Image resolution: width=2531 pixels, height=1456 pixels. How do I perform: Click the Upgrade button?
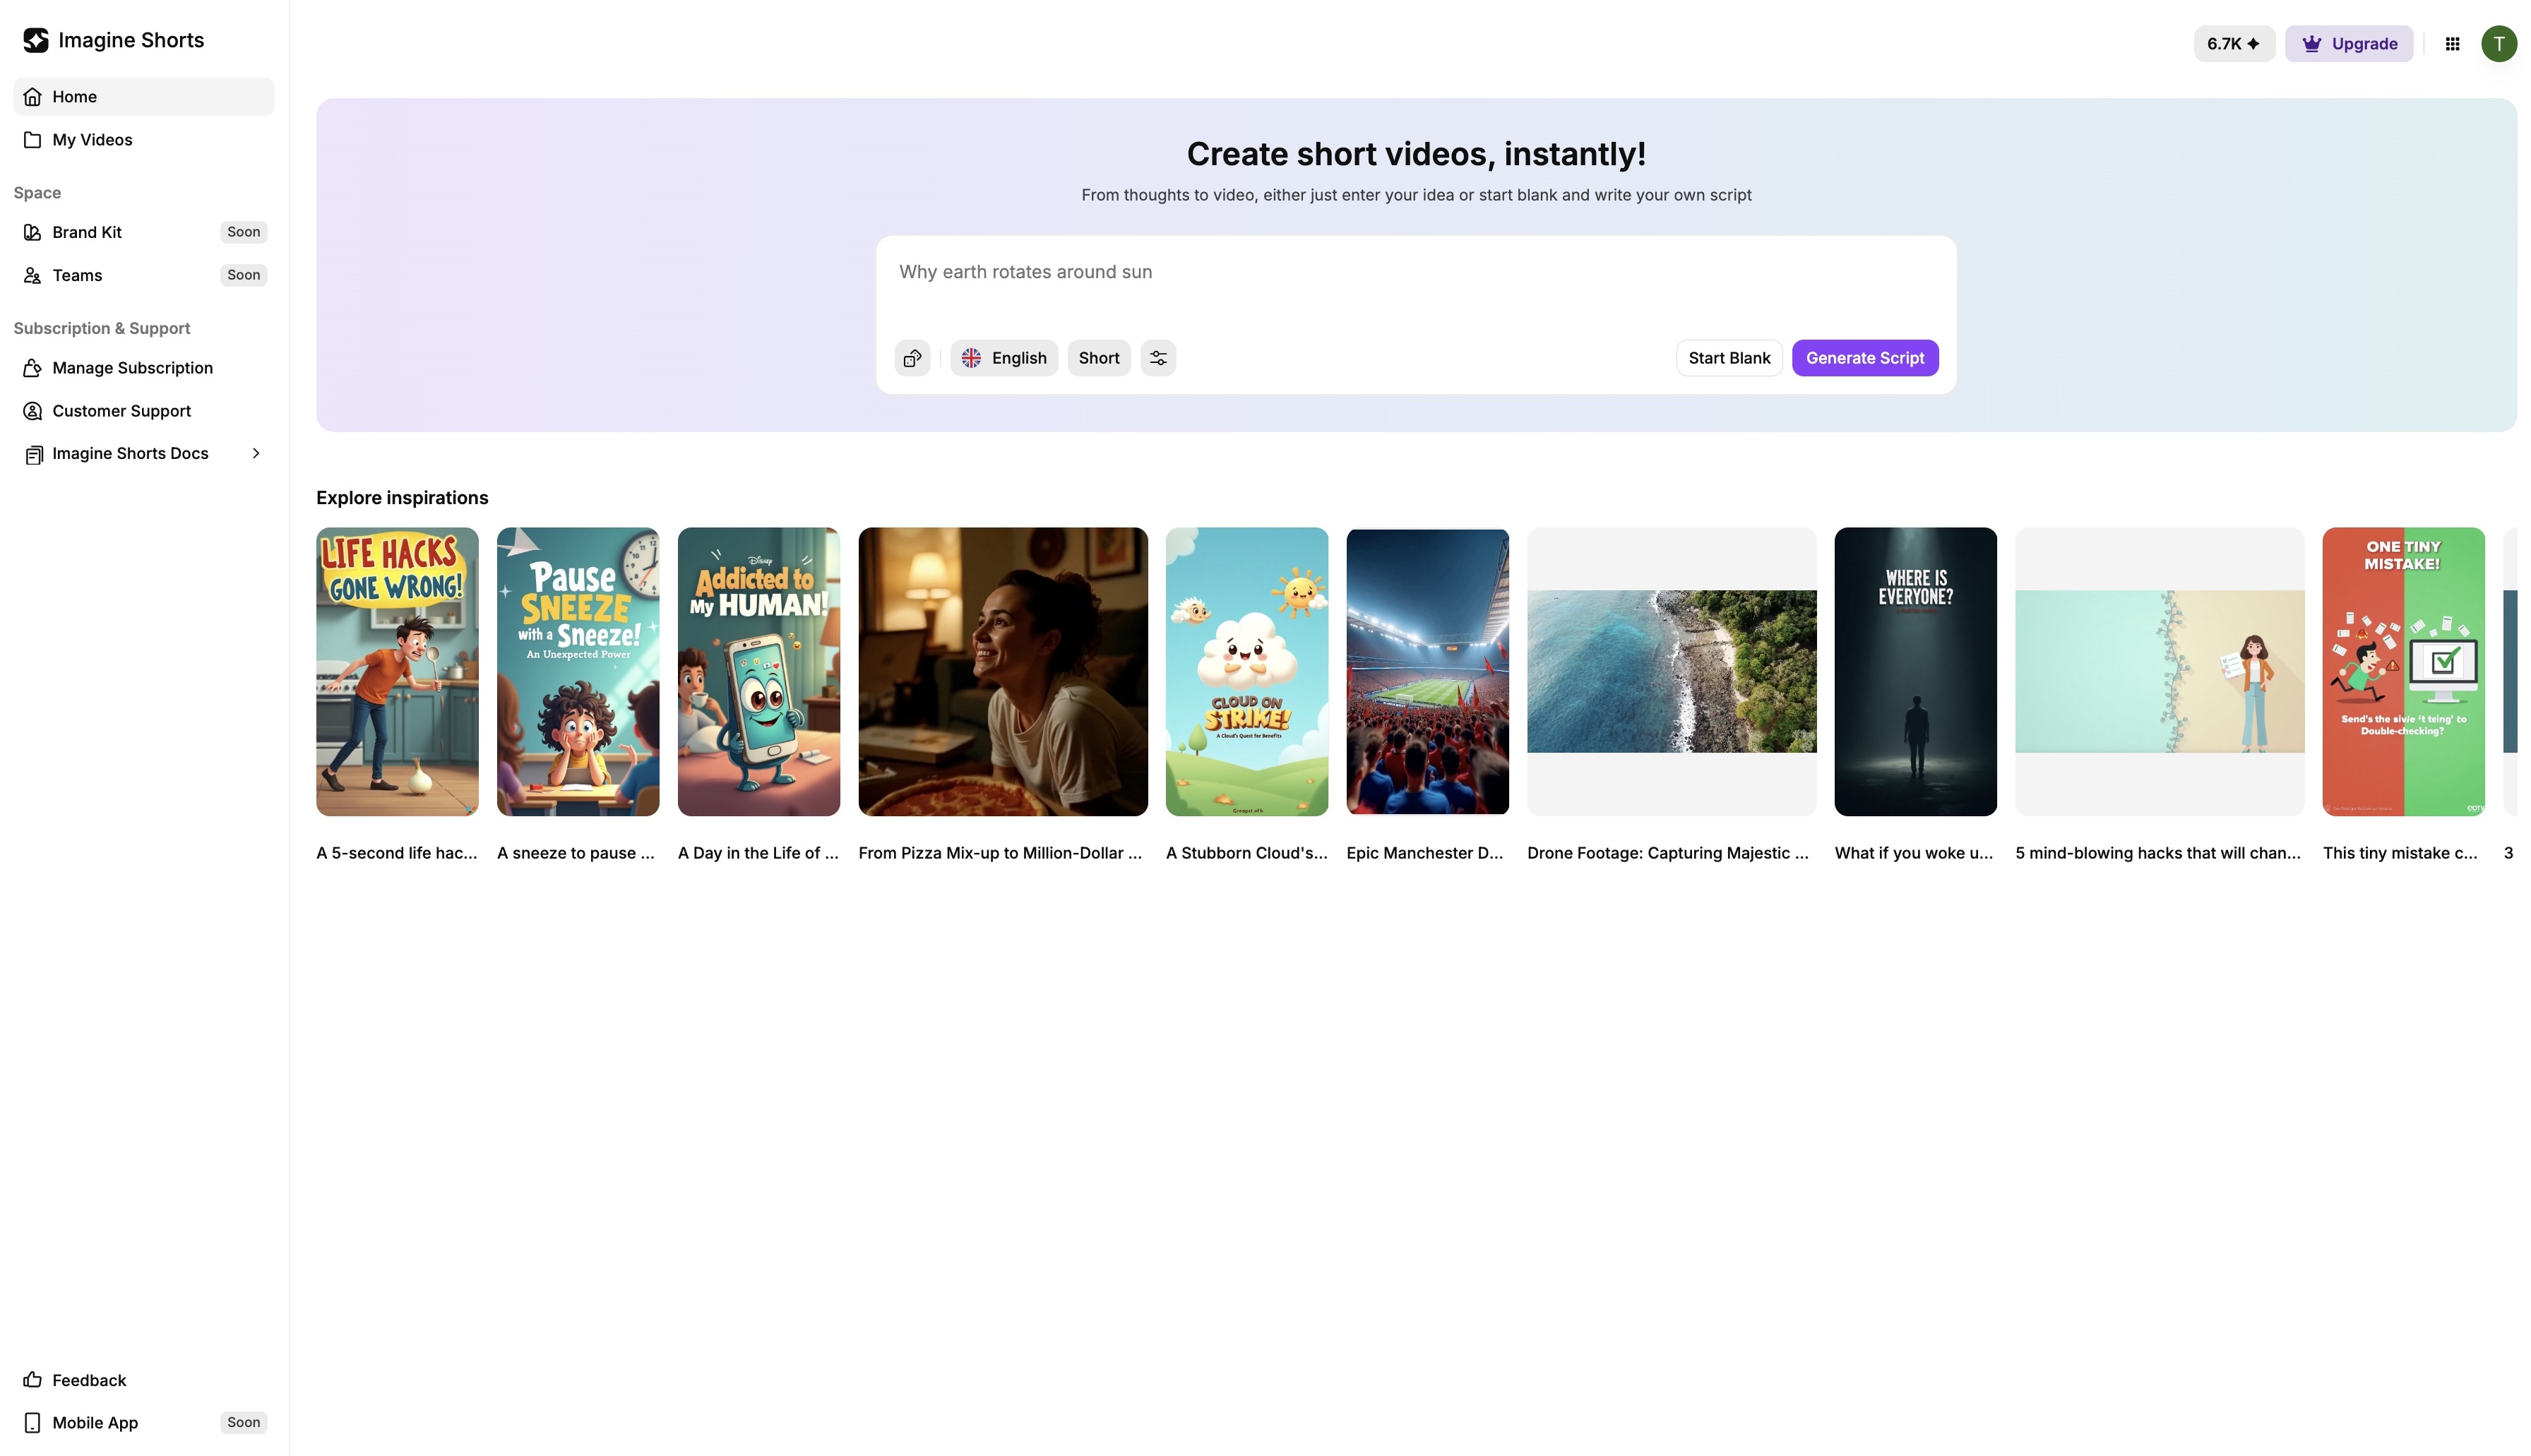click(x=2348, y=44)
